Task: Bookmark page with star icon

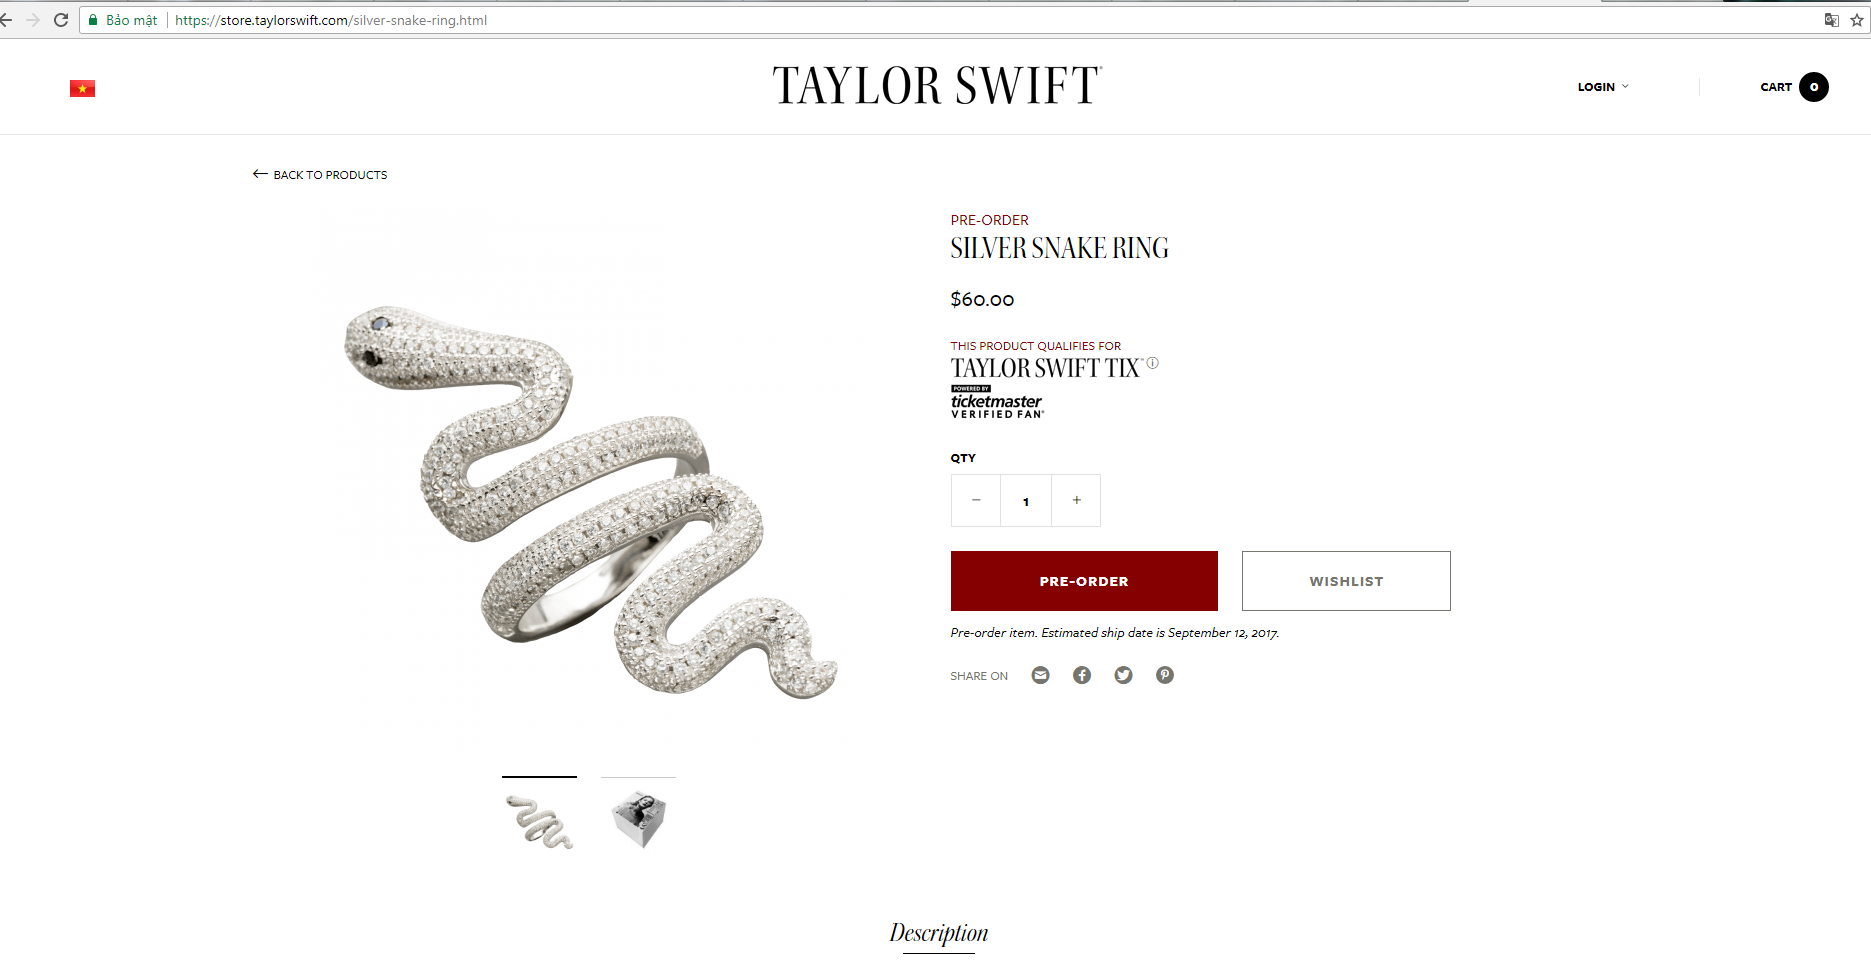Action: point(1857,20)
